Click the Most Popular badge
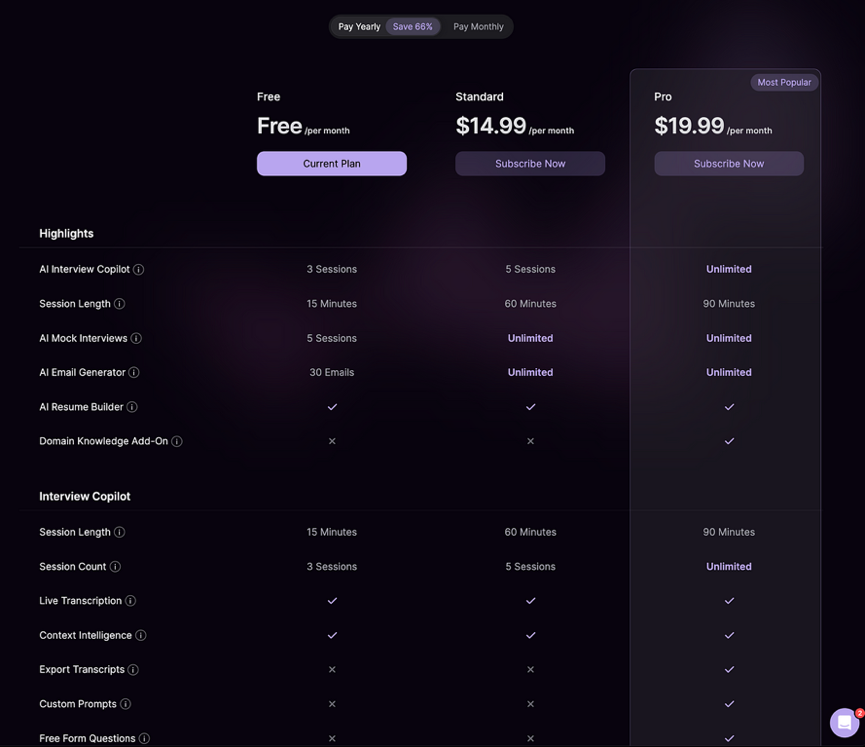The height and width of the screenshot is (747, 865). coord(784,82)
